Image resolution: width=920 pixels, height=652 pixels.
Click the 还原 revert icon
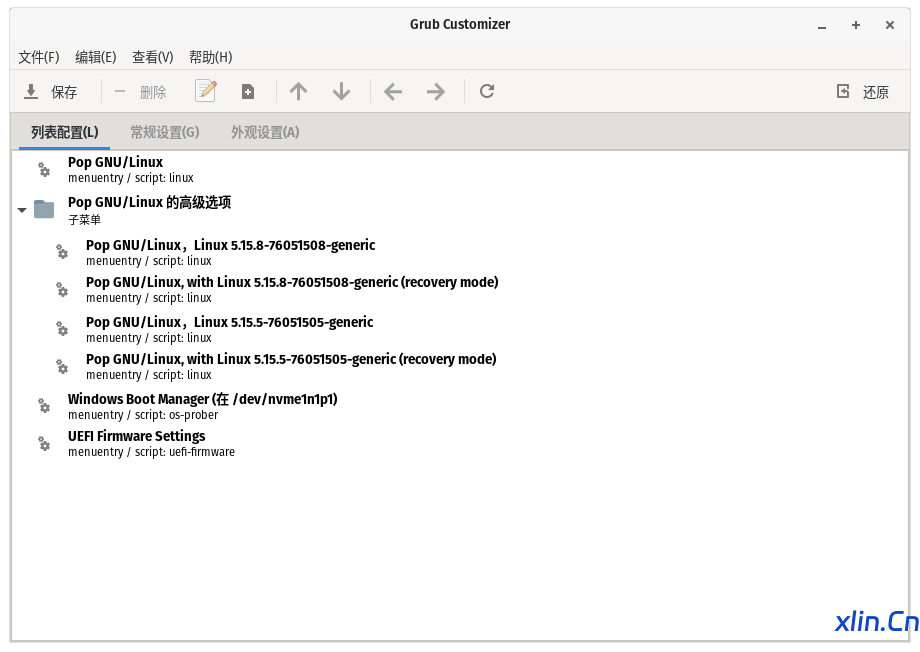[x=843, y=91]
